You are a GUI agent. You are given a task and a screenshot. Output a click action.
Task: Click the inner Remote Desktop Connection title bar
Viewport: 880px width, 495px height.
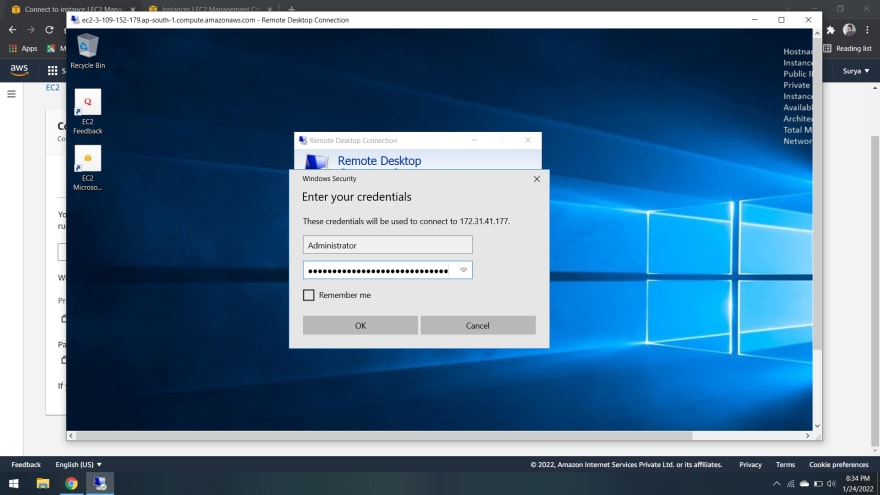(x=418, y=140)
